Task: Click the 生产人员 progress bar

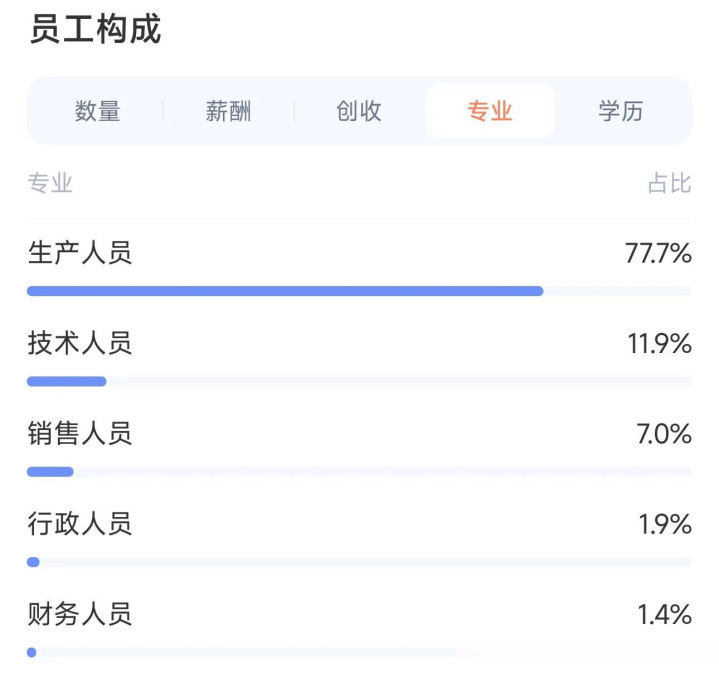Action: pos(285,291)
